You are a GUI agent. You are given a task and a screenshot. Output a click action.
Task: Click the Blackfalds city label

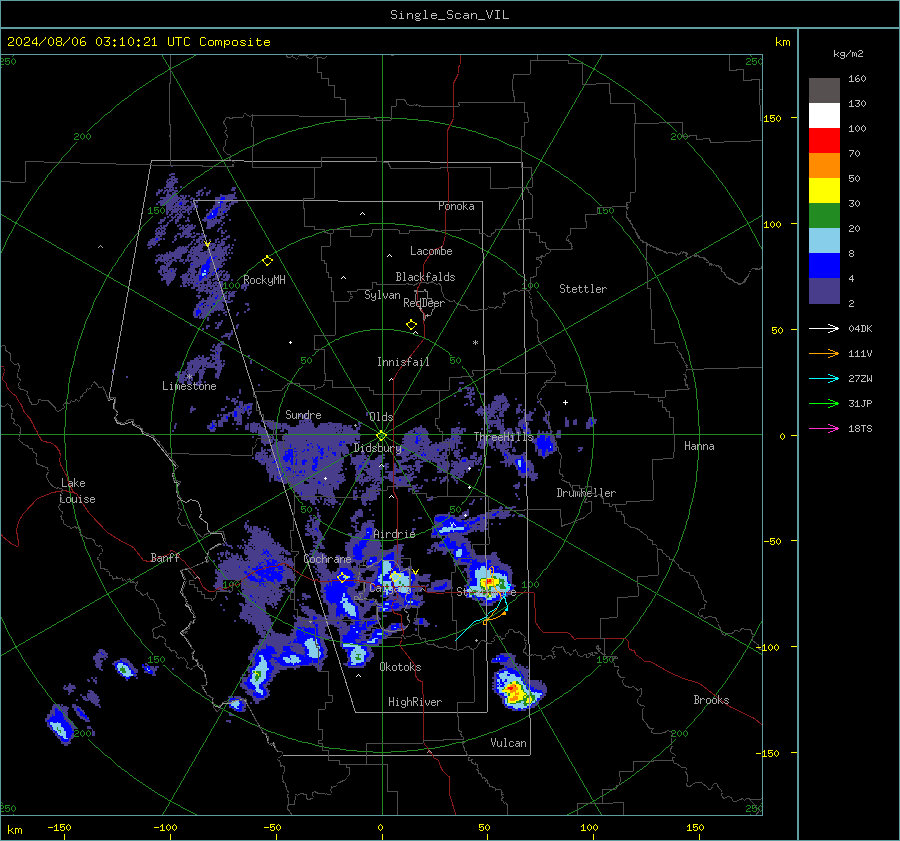click(425, 277)
